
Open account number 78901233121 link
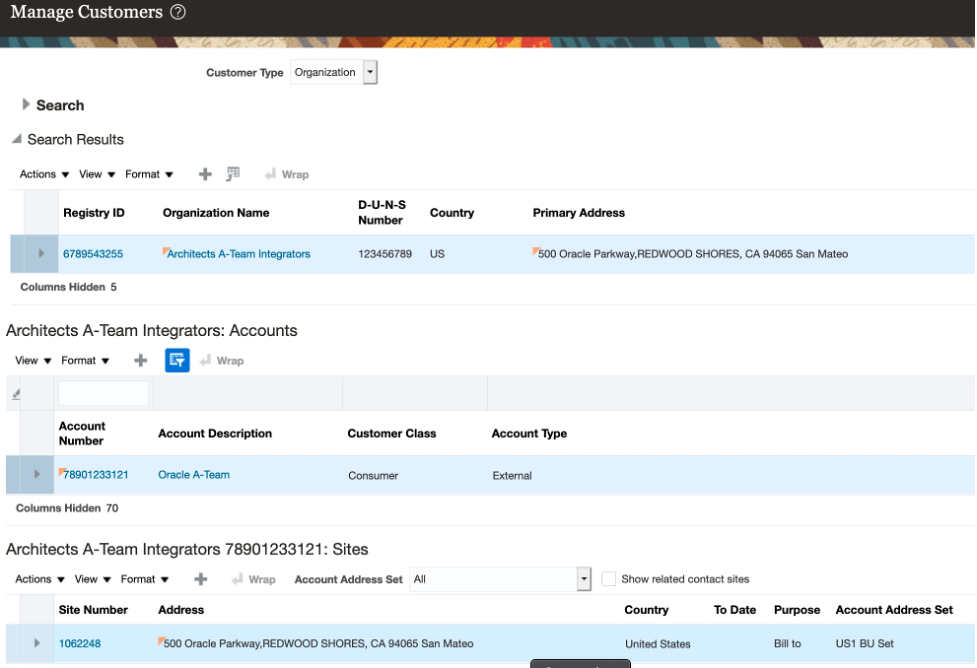click(x=96, y=475)
